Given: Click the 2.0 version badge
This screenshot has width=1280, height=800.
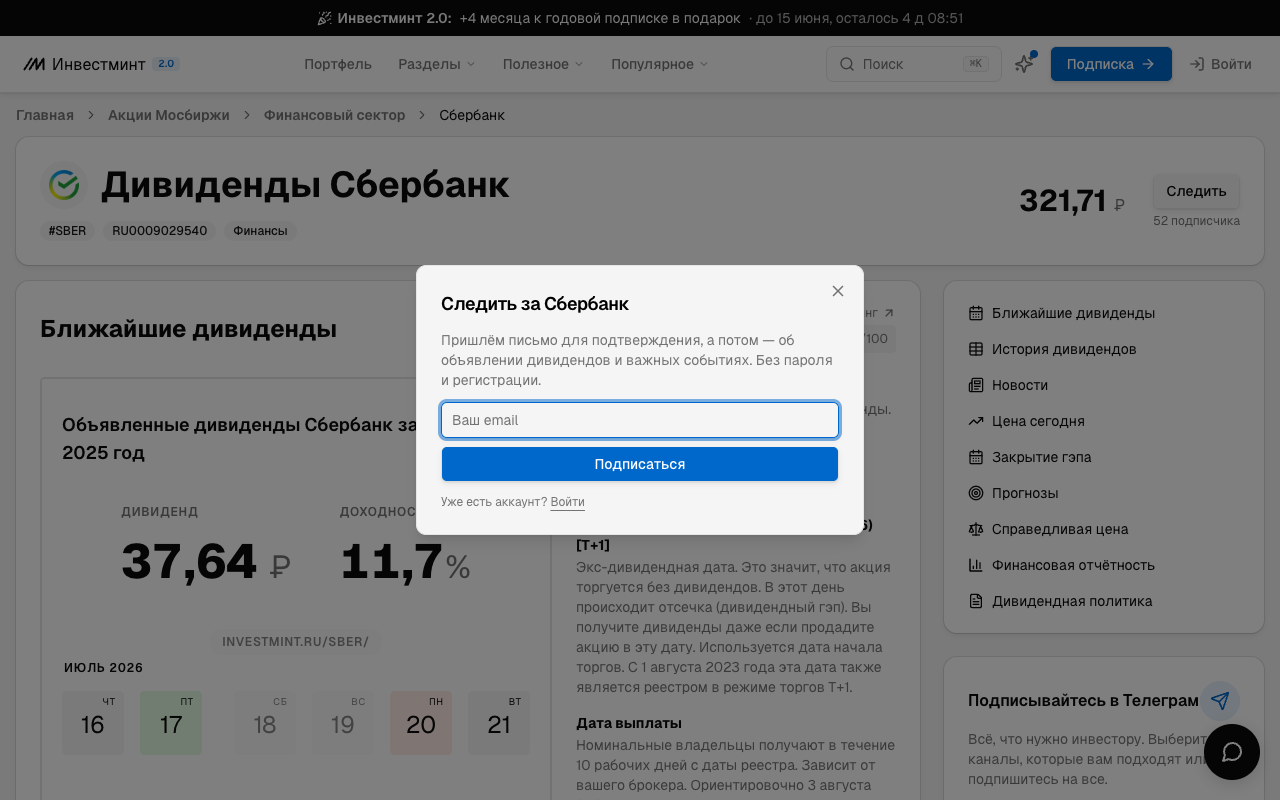Looking at the screenshot, I should pos(166,64).
